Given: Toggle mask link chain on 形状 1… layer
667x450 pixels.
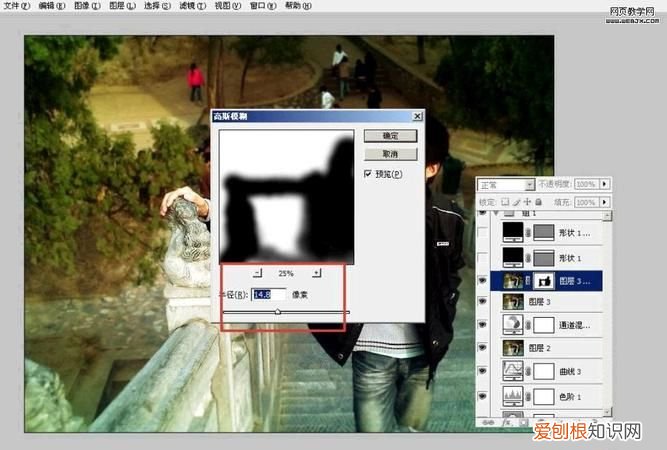Looking at the screenshot, I should coord(528,233).
